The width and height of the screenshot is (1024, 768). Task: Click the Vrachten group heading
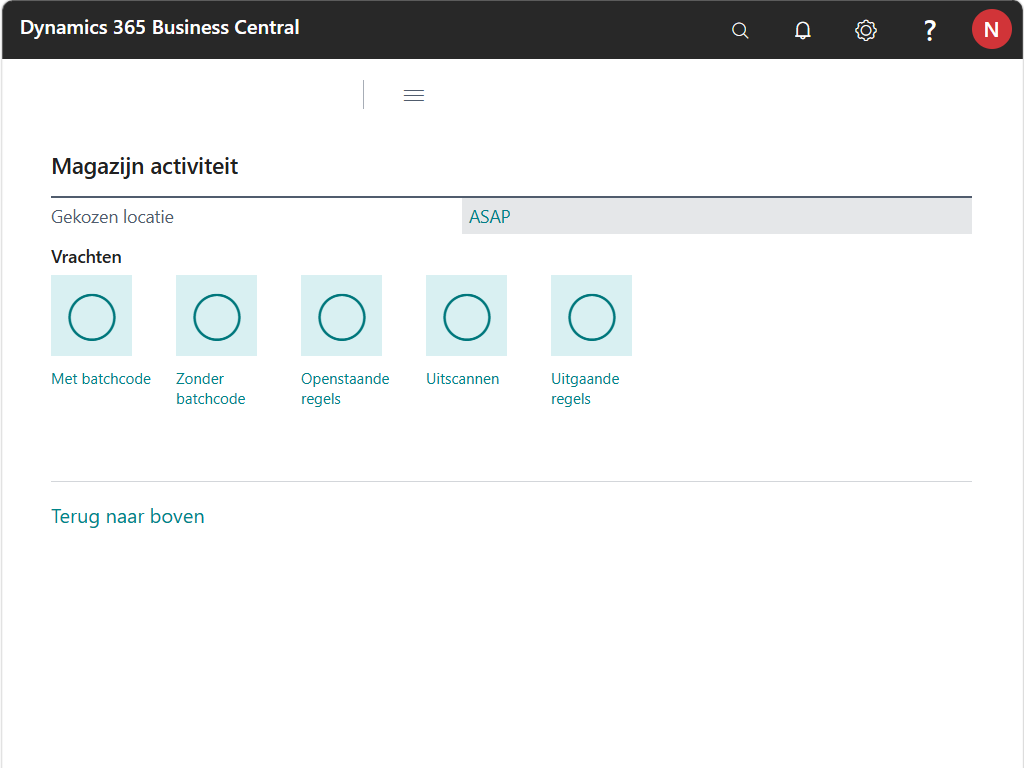[86, 257]
